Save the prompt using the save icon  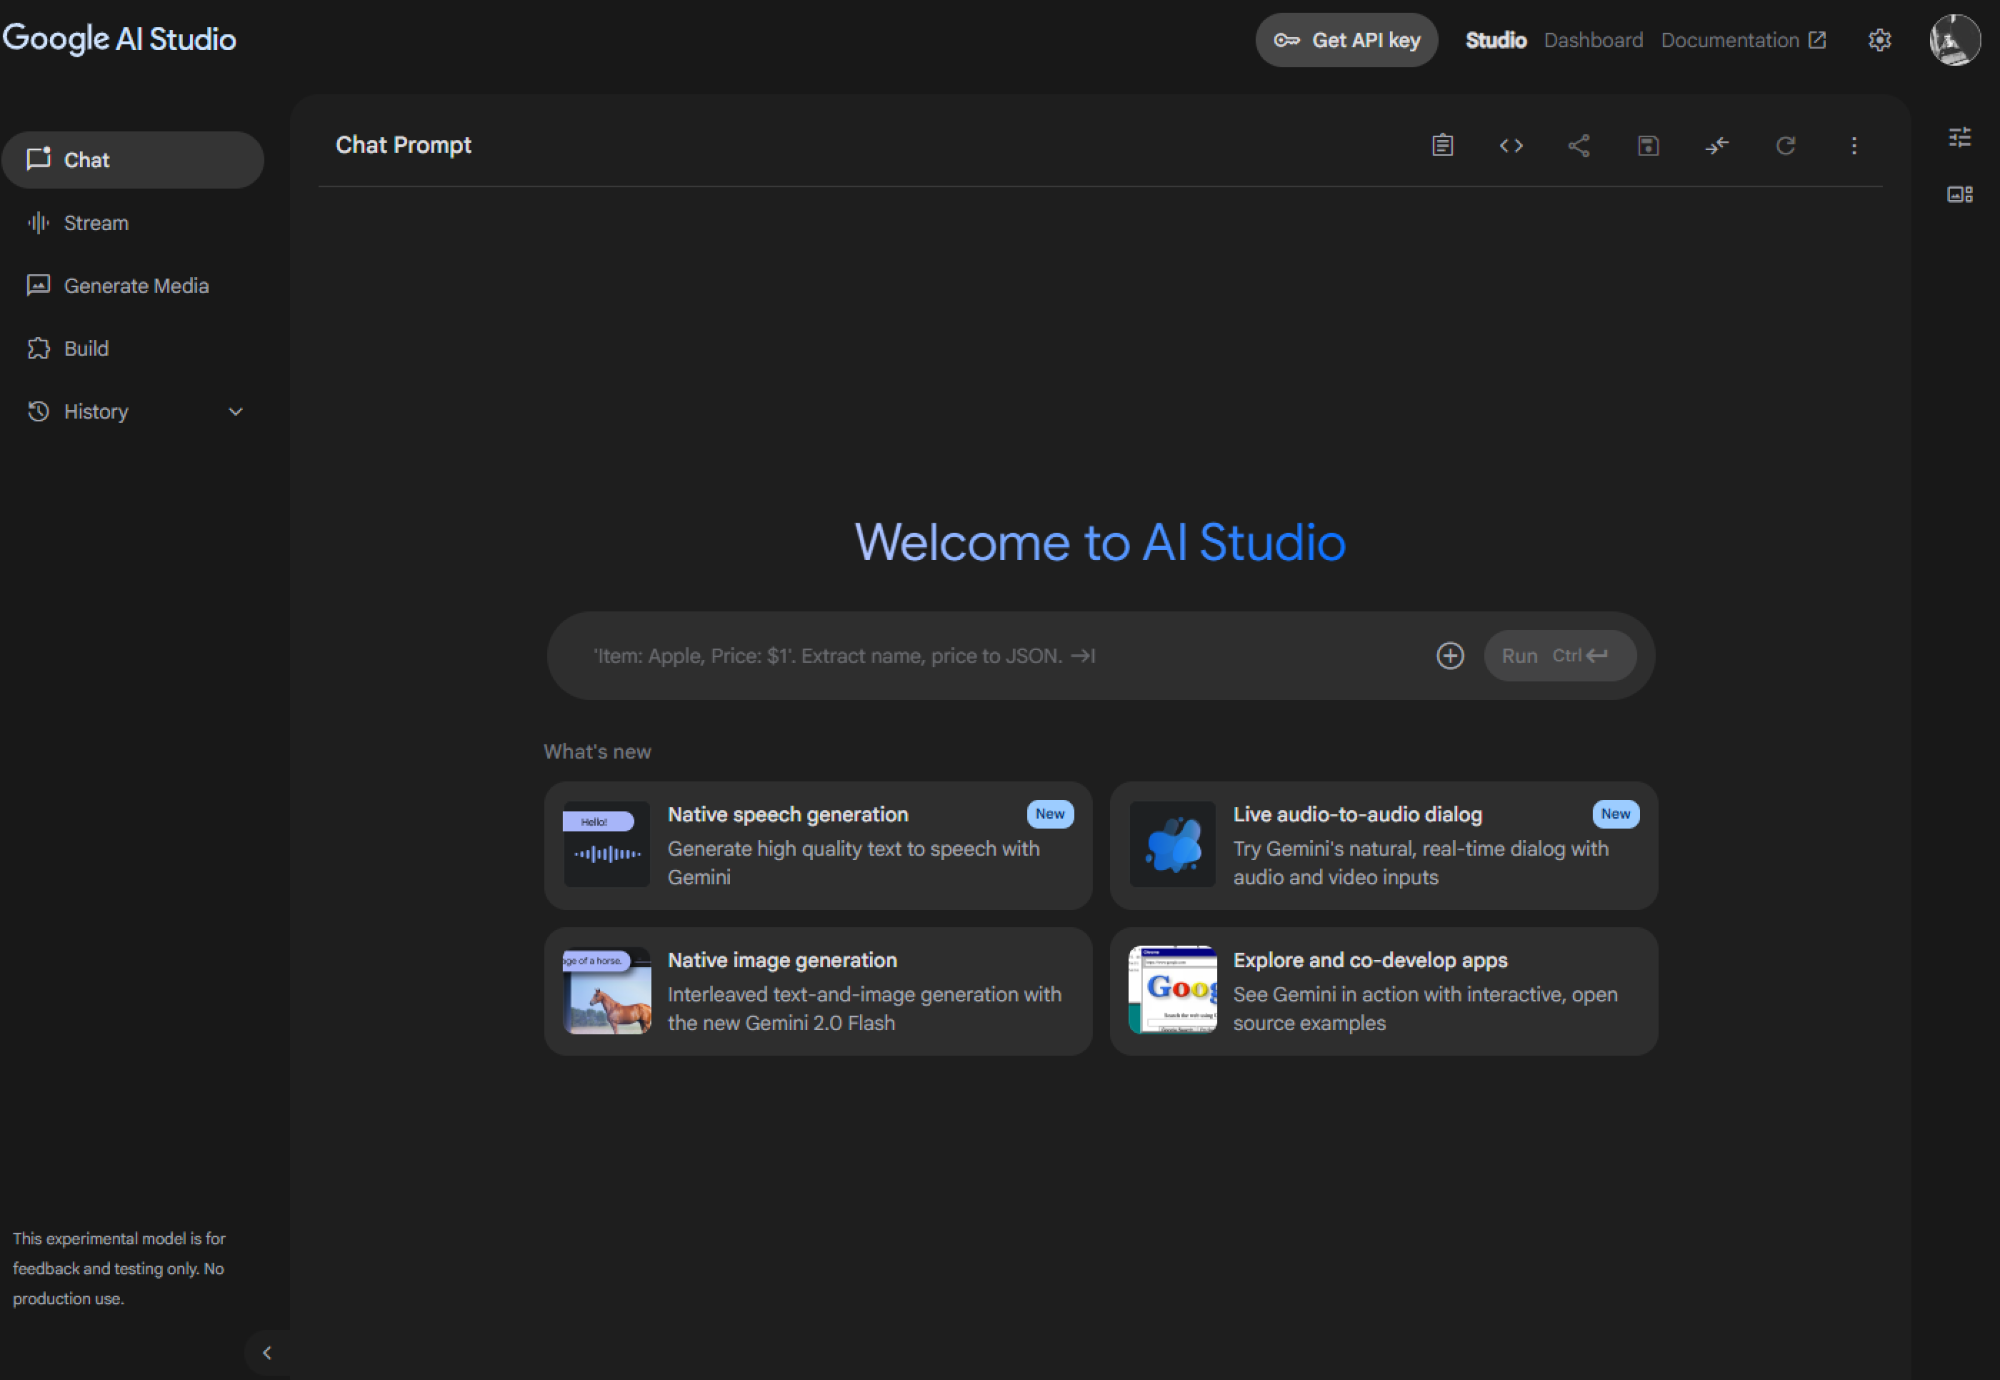click(1648, 145)
